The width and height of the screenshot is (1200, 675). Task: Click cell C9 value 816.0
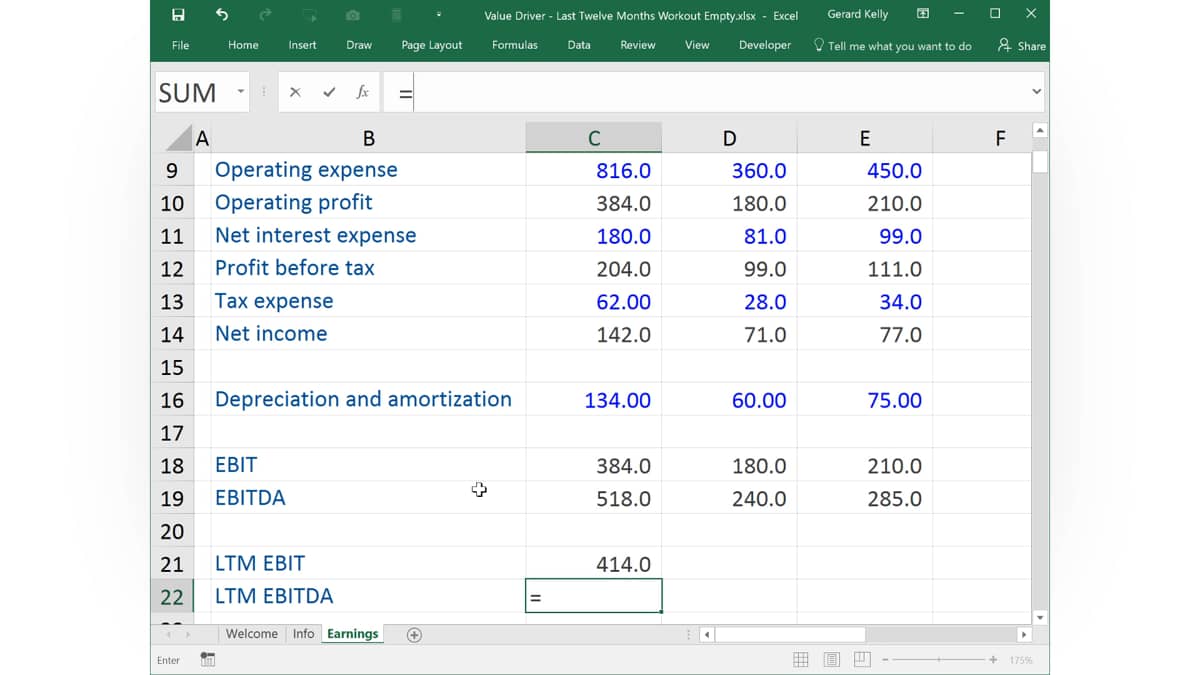coord(594,170)
